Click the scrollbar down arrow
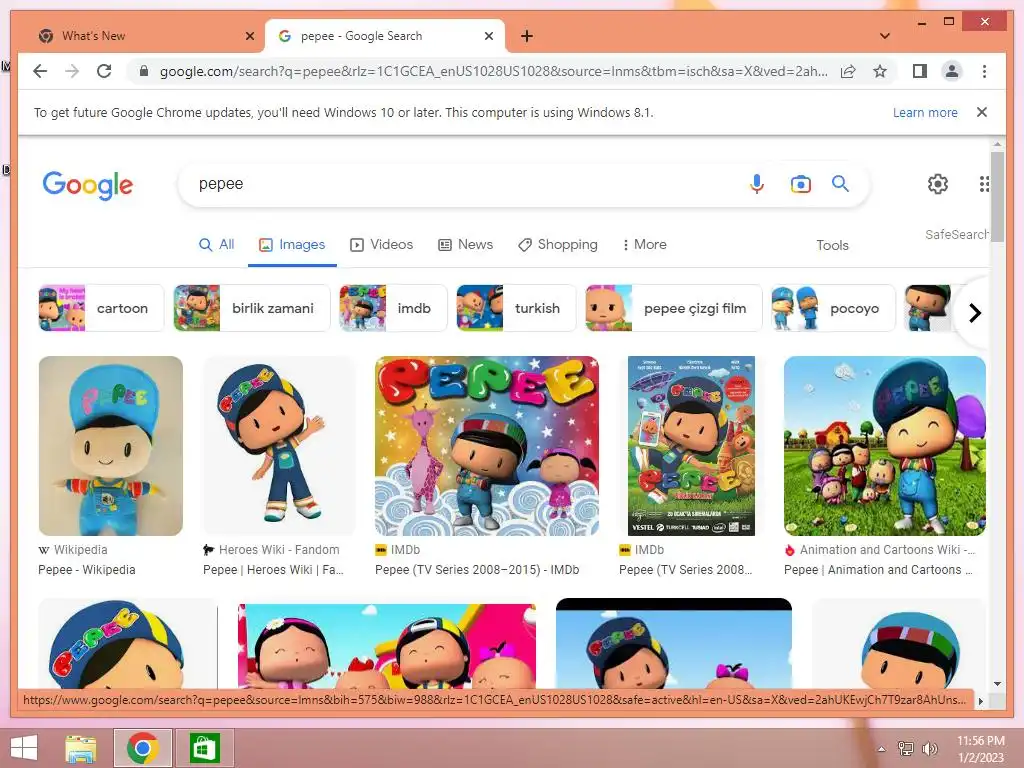Viewport: 1024px width, 768px height. 997,684
